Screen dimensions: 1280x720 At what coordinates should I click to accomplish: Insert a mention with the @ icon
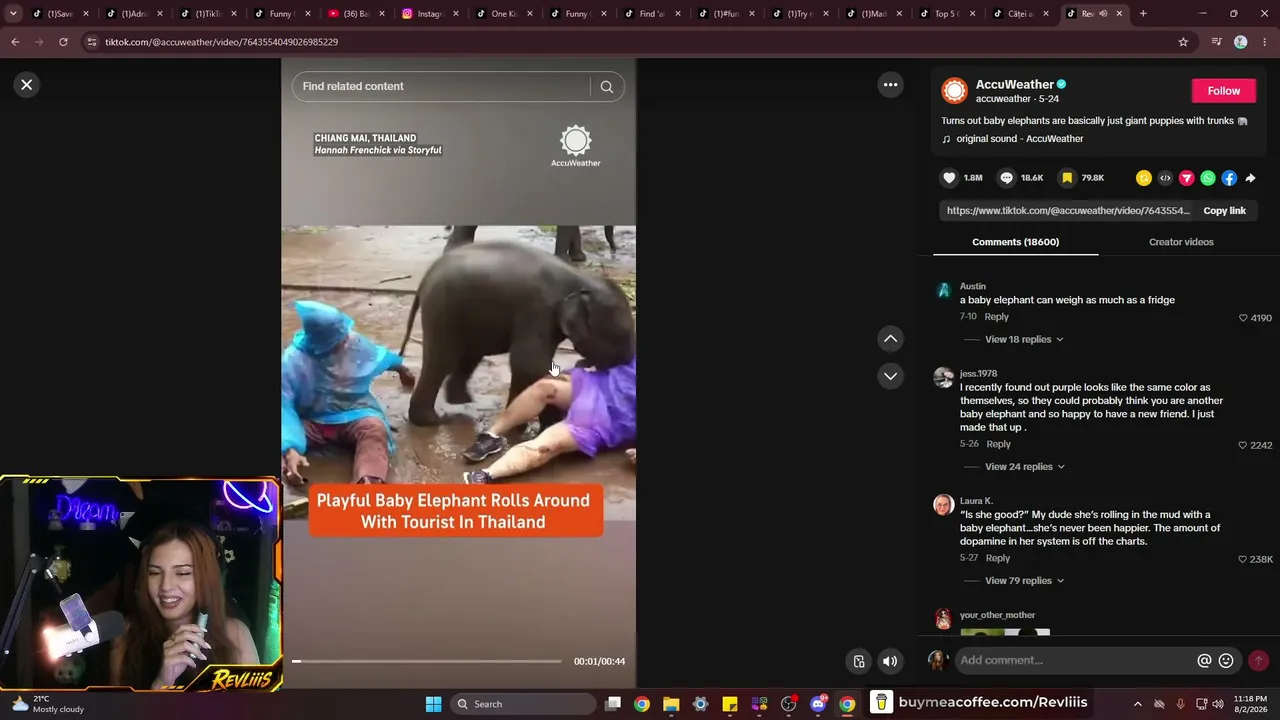(x=1204, y=661)
